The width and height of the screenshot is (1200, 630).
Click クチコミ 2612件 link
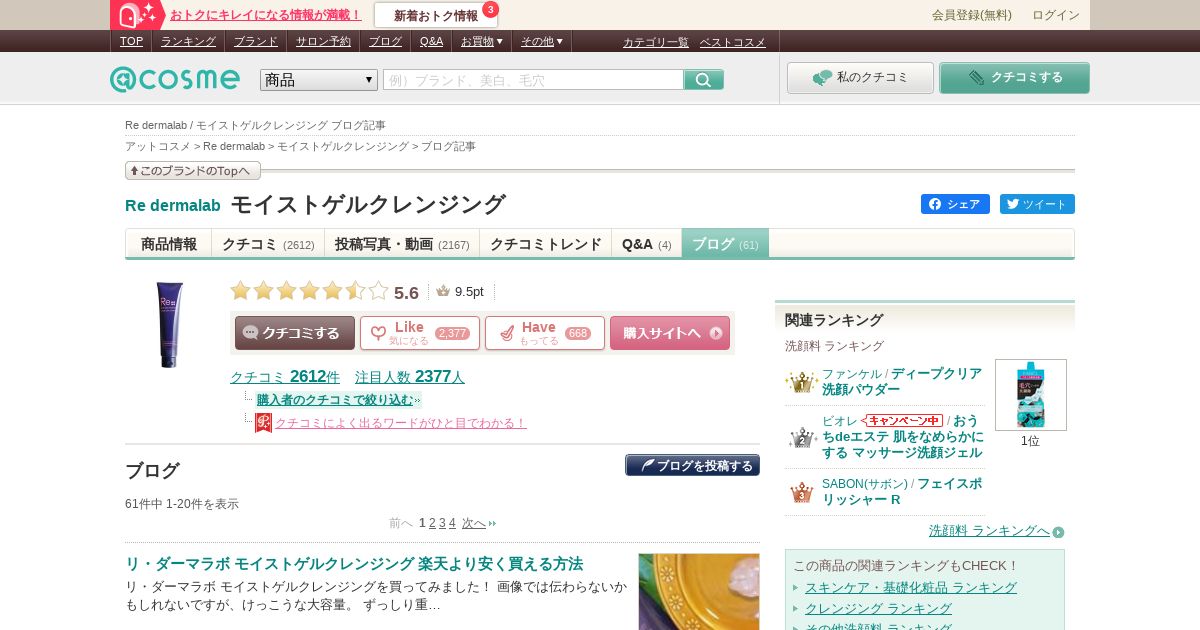(x=285, y=377)
